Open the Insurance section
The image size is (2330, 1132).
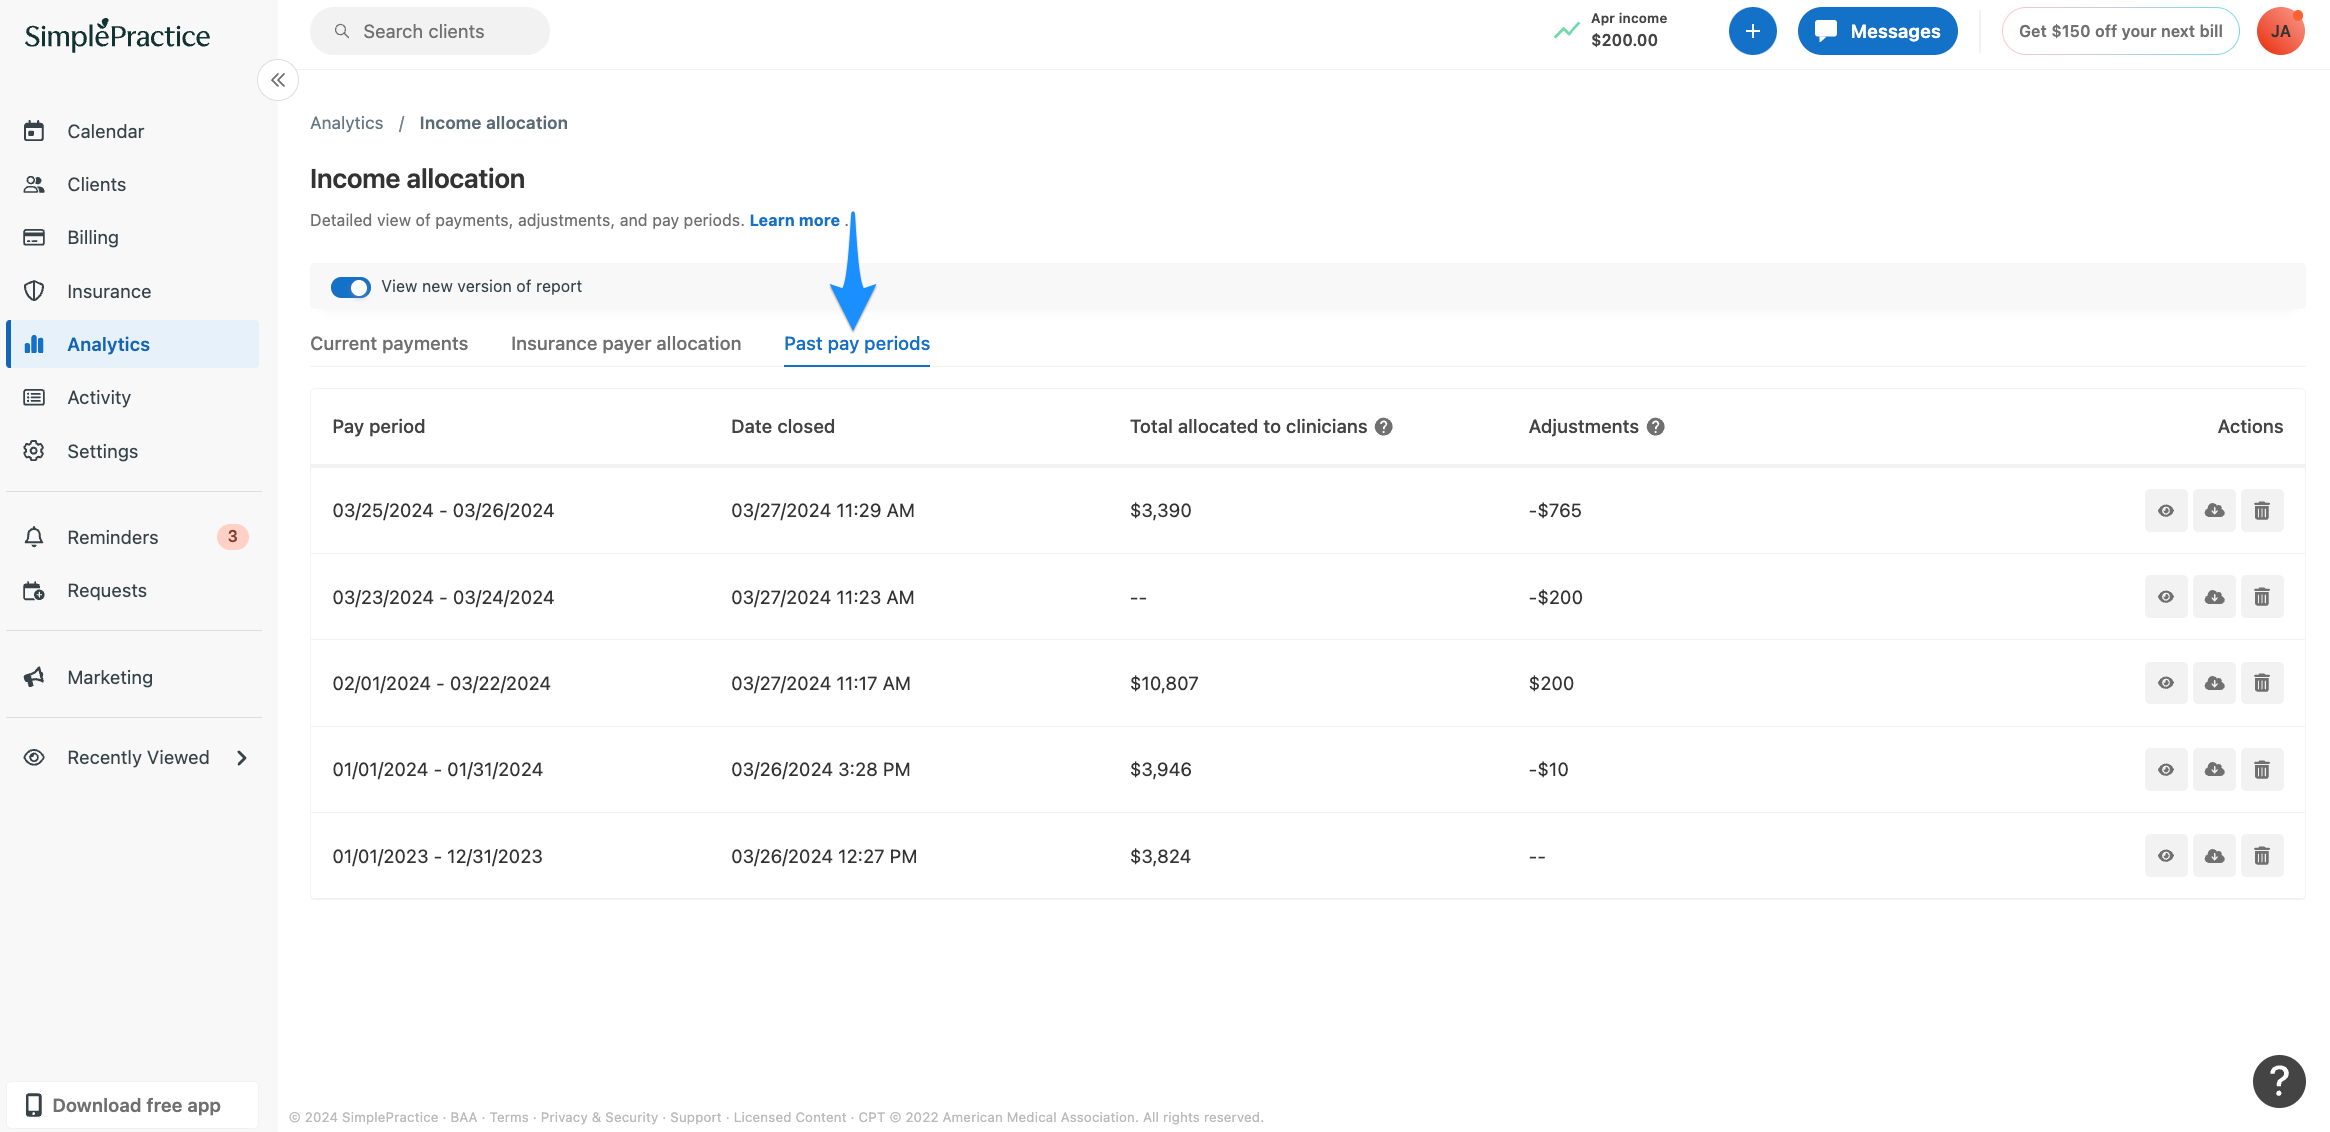pyautogui.click(x=109, y=291)
